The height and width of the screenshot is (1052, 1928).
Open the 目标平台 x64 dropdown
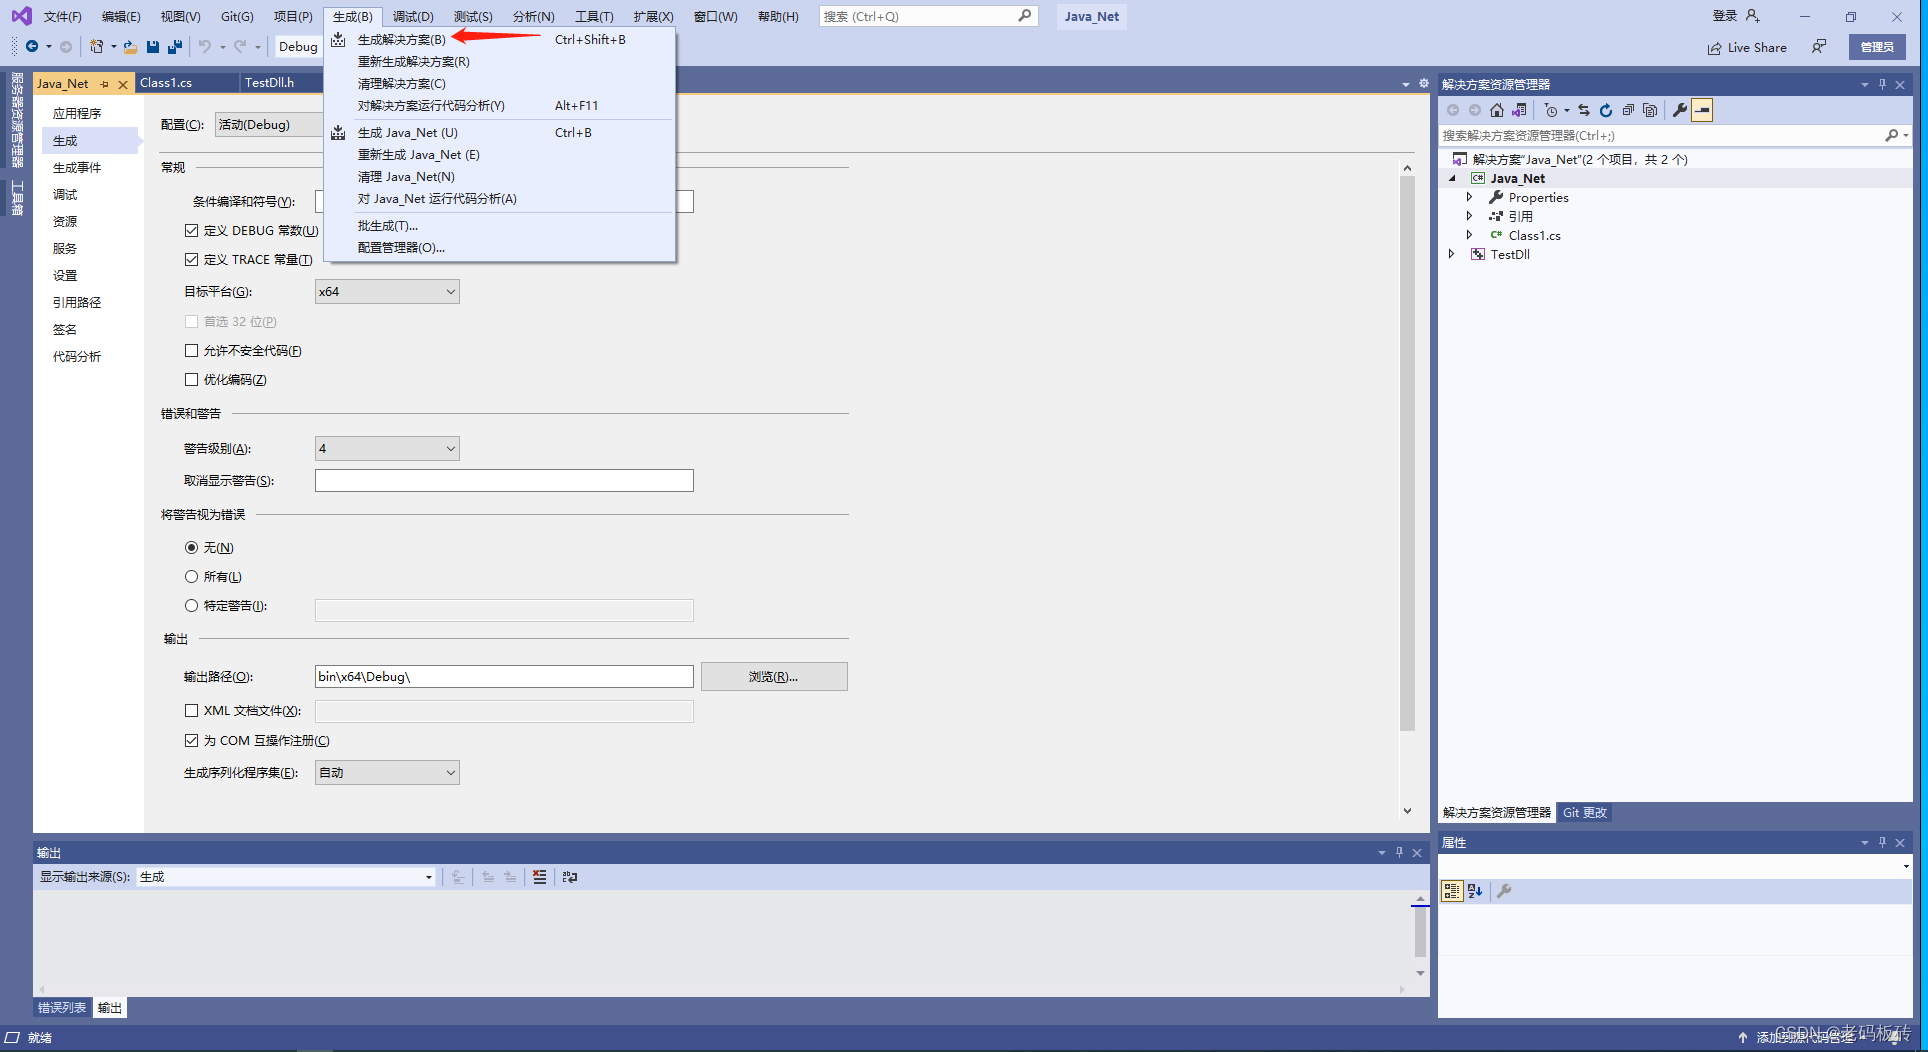pyautogui.click(x=387, y=291)
